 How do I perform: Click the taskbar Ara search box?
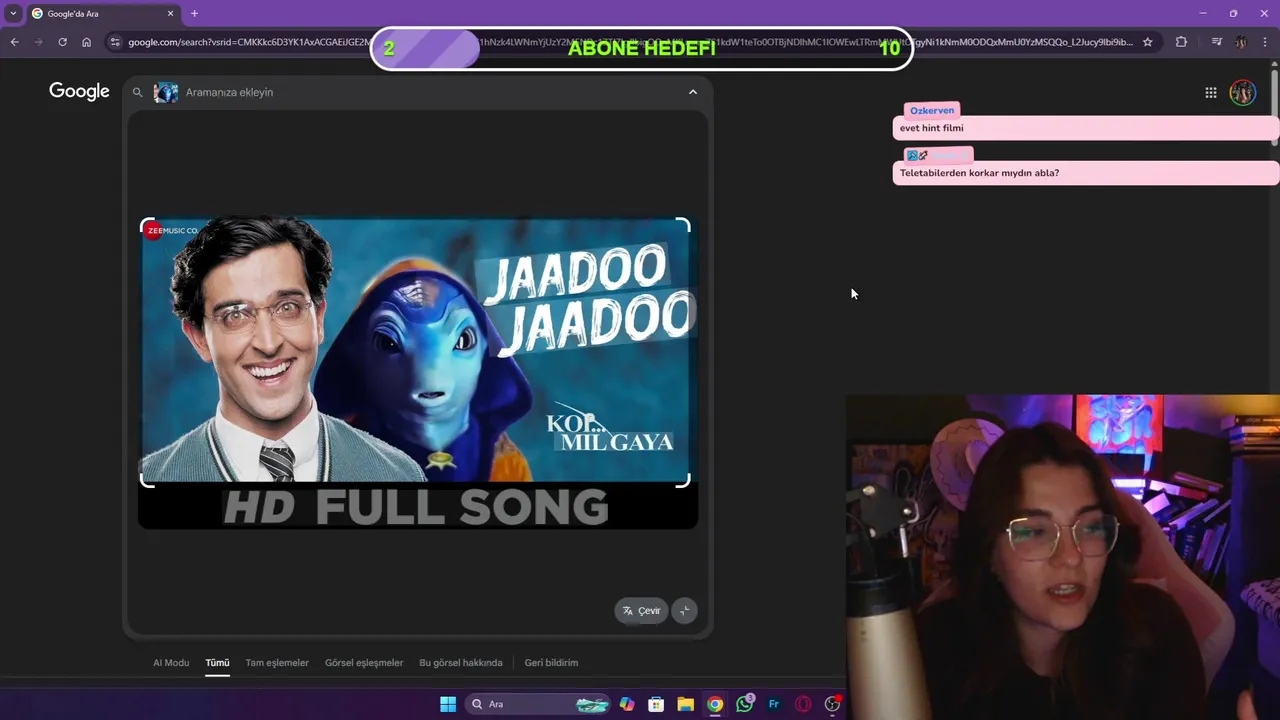click(x=540, y=704)
